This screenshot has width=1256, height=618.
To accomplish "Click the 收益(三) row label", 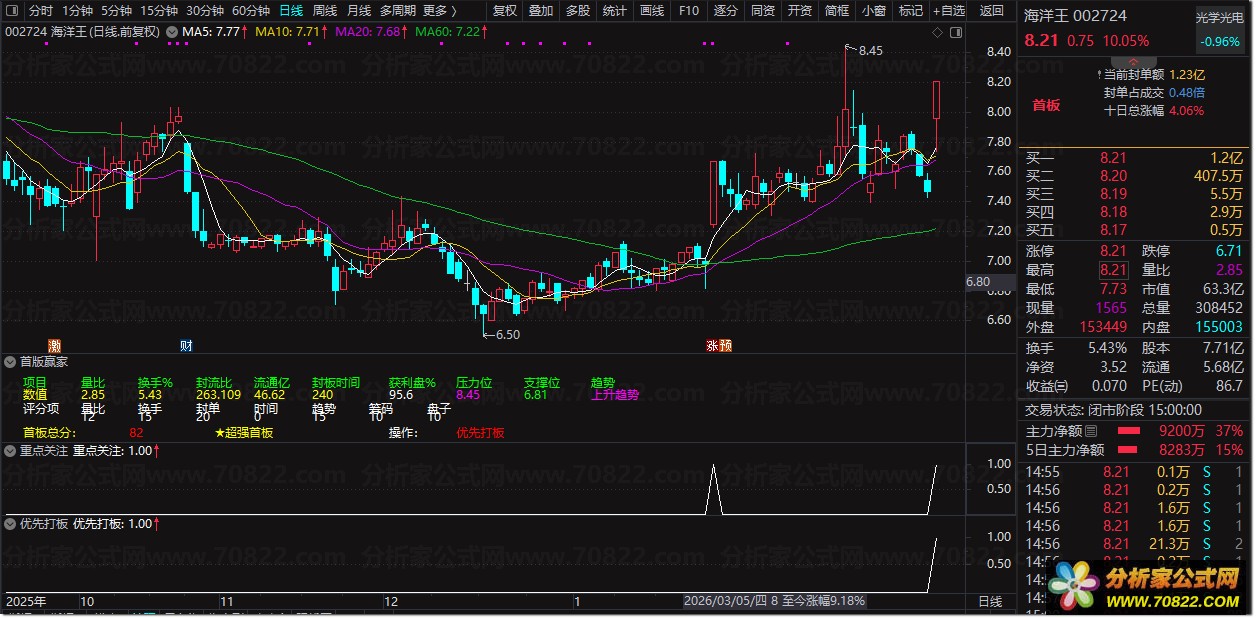I will click(1046, 386).
